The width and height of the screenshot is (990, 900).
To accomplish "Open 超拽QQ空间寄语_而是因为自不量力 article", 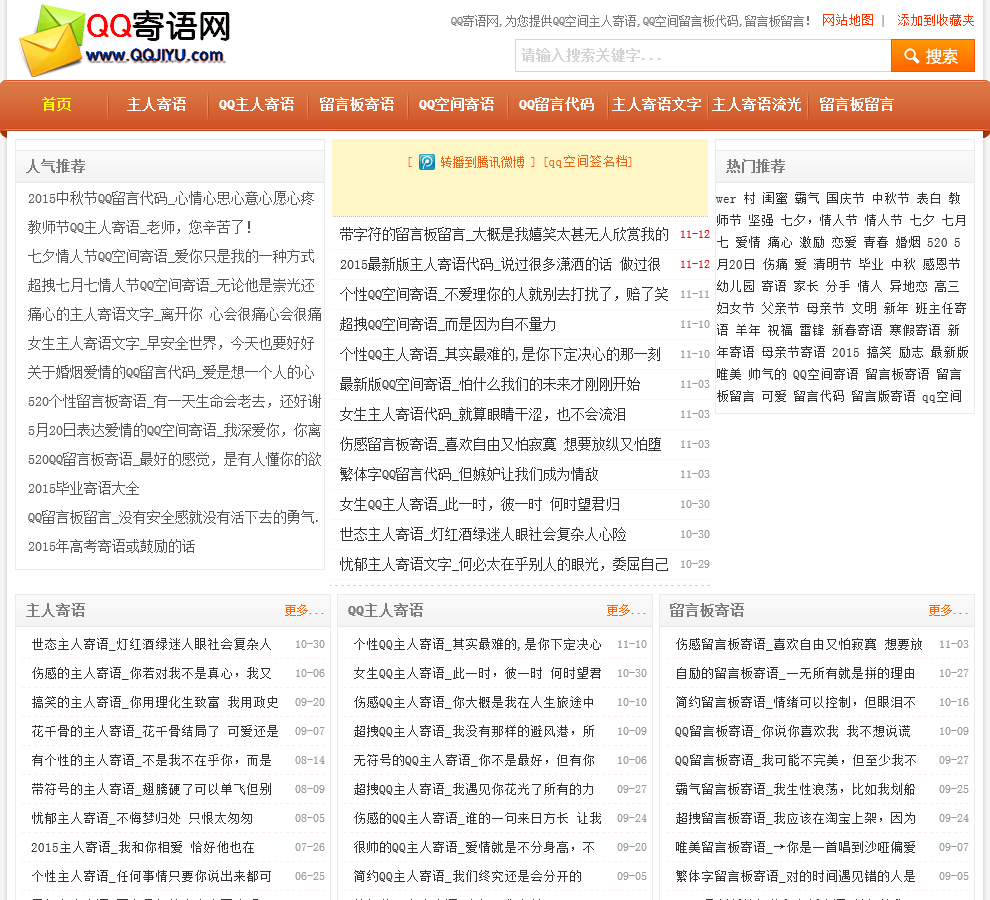I will [x=448, y=324].
